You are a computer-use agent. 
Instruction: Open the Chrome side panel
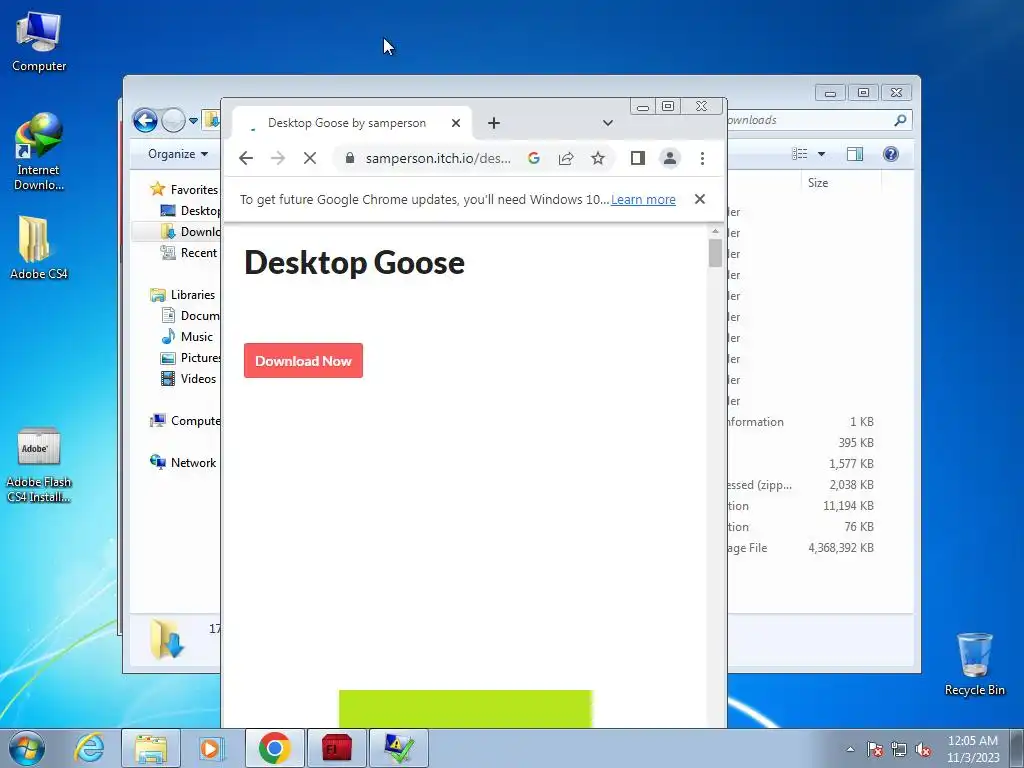(x=637, y=158)
